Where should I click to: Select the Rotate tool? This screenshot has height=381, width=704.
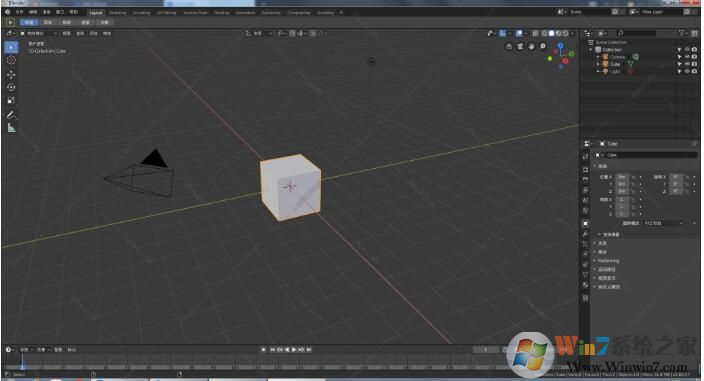(x=11, y=87)
